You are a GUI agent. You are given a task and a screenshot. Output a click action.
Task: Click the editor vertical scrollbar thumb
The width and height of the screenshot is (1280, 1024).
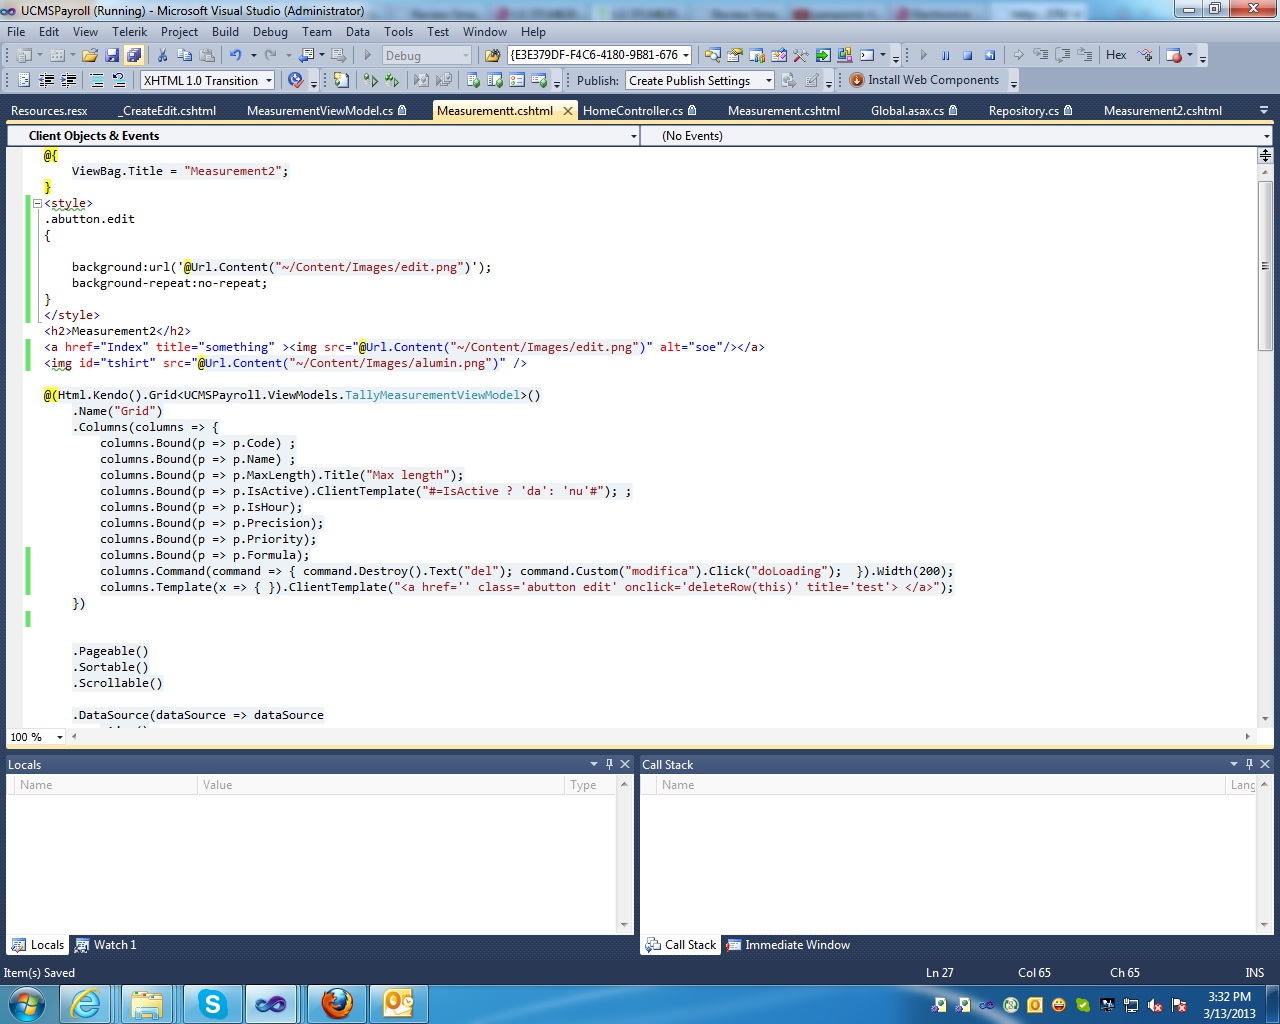(1265, 265)
